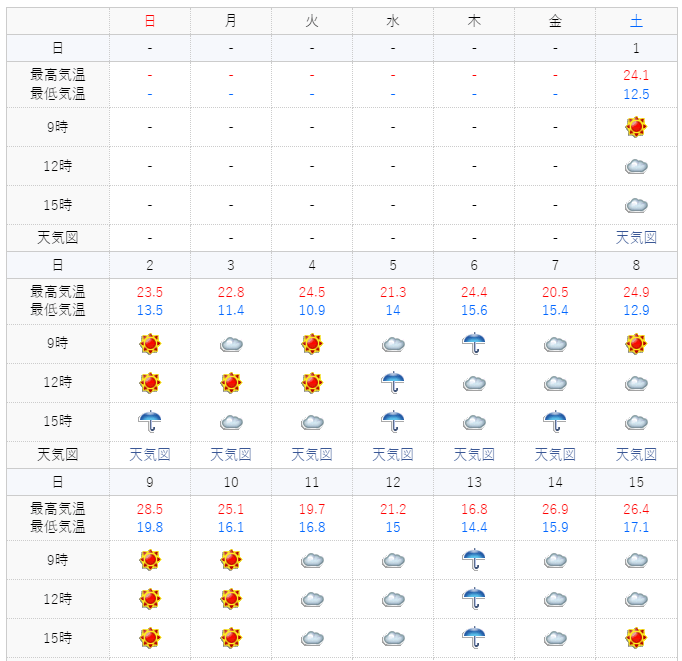Click the low temperature 11.4 for day 3
Image resolution: width=682 pixels, height=661 pixels.
point(231,310)
